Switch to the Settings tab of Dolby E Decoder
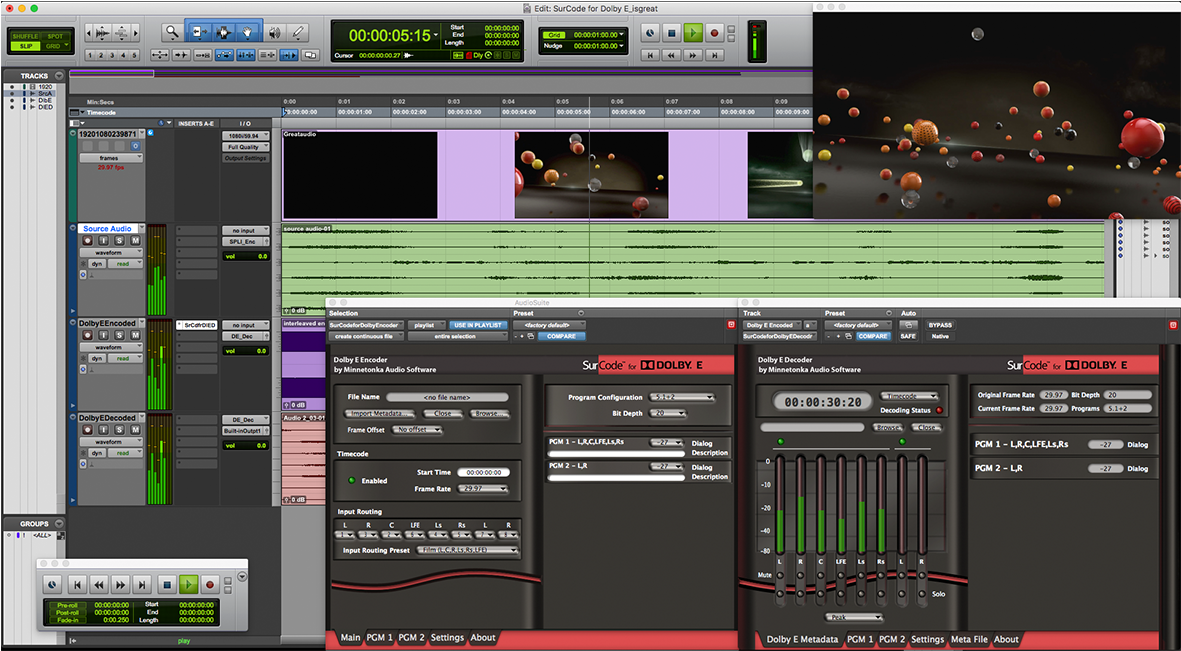Viewport: 1181px width, 651px height. (927, 639)
